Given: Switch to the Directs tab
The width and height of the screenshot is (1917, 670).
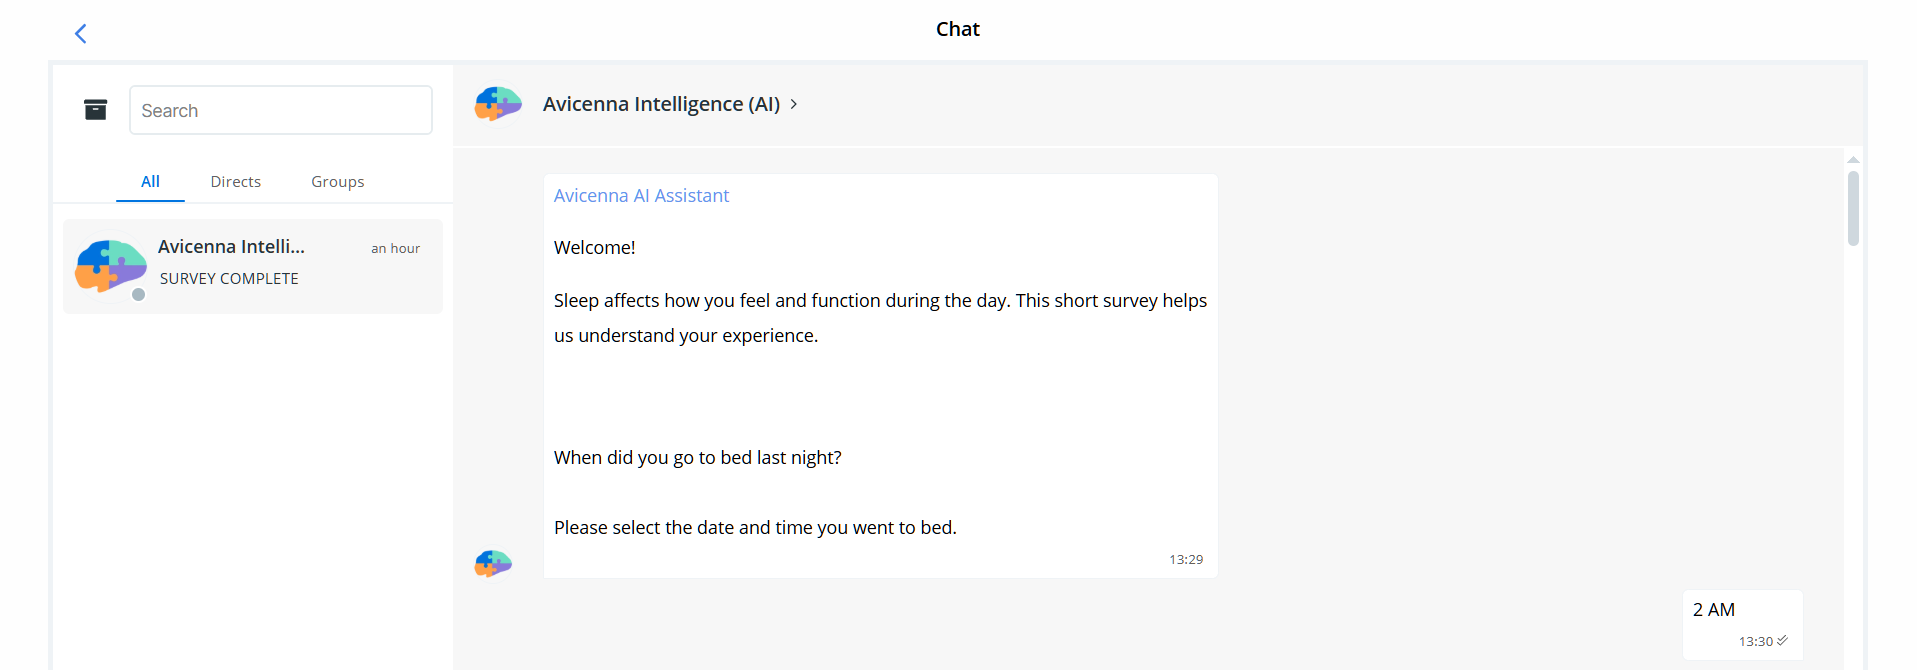Looking at the screenshot, I should tap(236, 182).
